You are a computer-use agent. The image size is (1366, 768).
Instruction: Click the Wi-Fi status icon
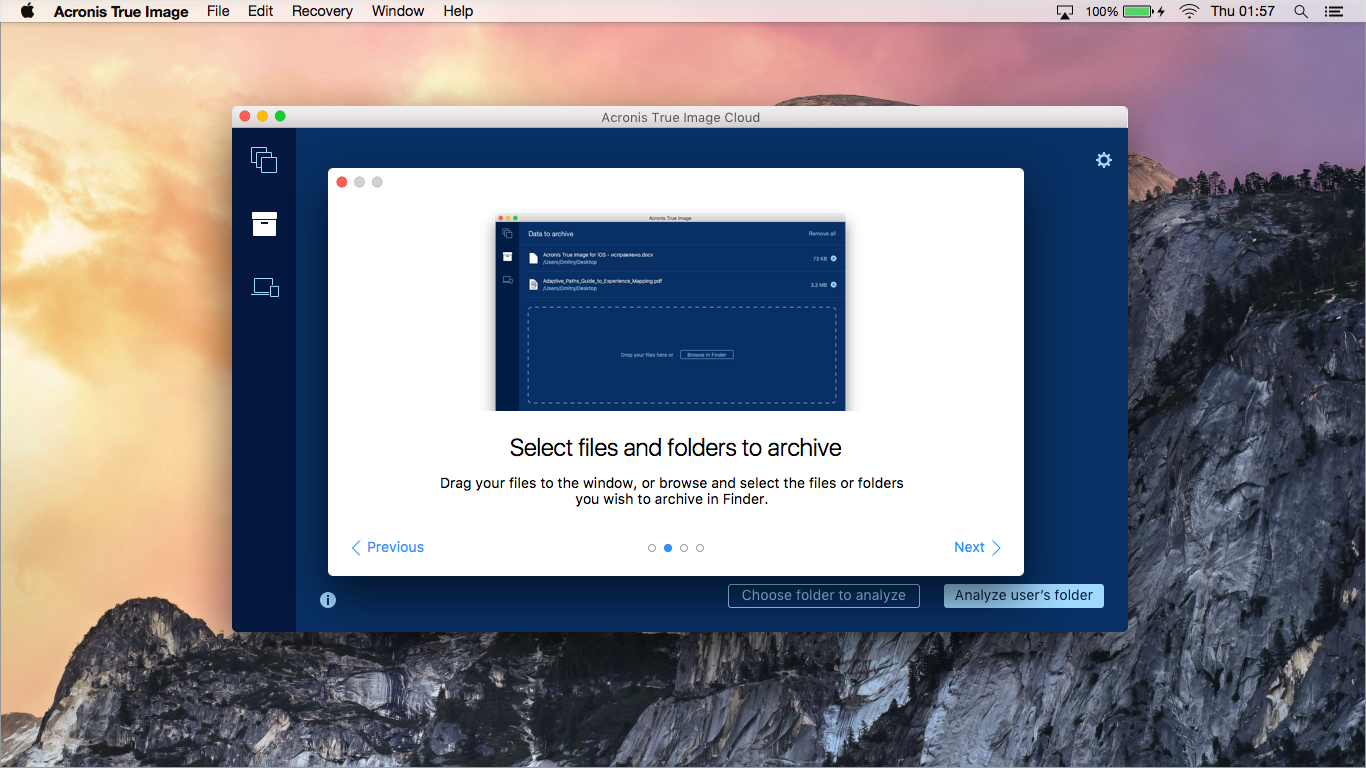click(x=1189, y=11)
